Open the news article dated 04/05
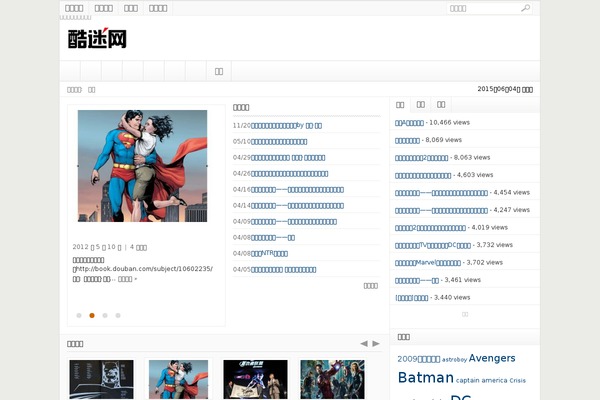Viewport: 600px width, 400px height. tap(284, 270)
